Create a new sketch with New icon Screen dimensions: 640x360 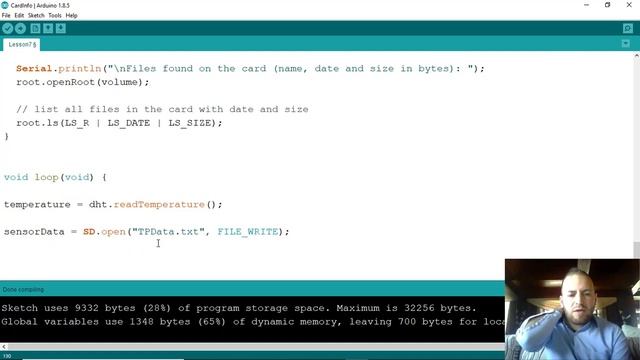coord(35,28)
